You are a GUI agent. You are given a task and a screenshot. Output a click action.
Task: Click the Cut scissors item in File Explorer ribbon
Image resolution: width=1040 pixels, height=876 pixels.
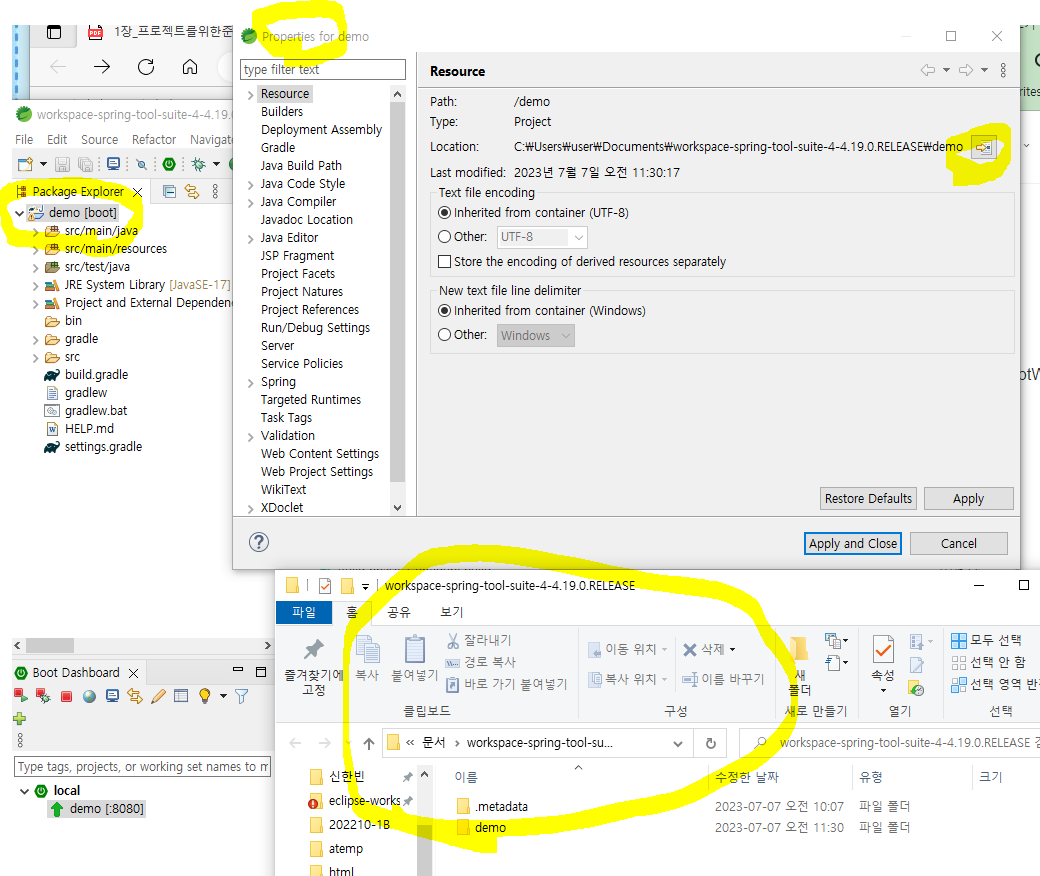pos(480,641)
